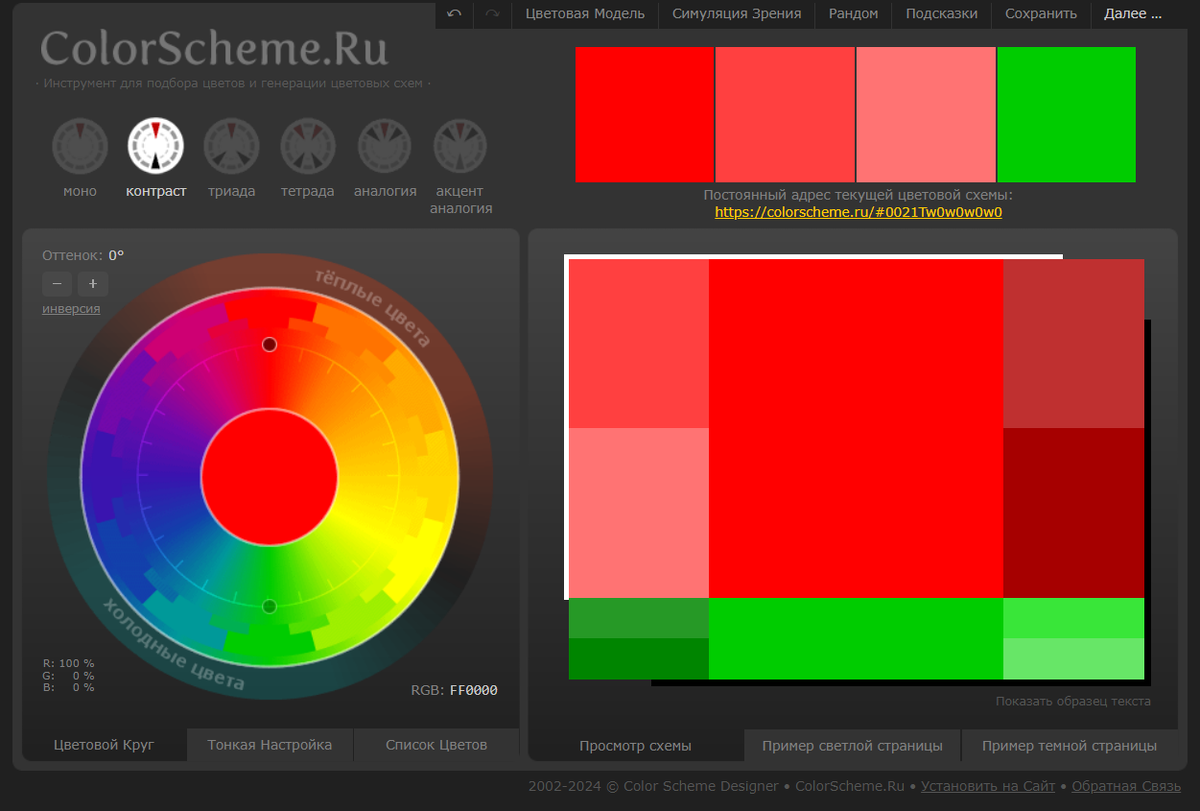Click the ColorScheme.Ru logo
The height and width of the screenshot is (811, 1200).
coord(214,48)
